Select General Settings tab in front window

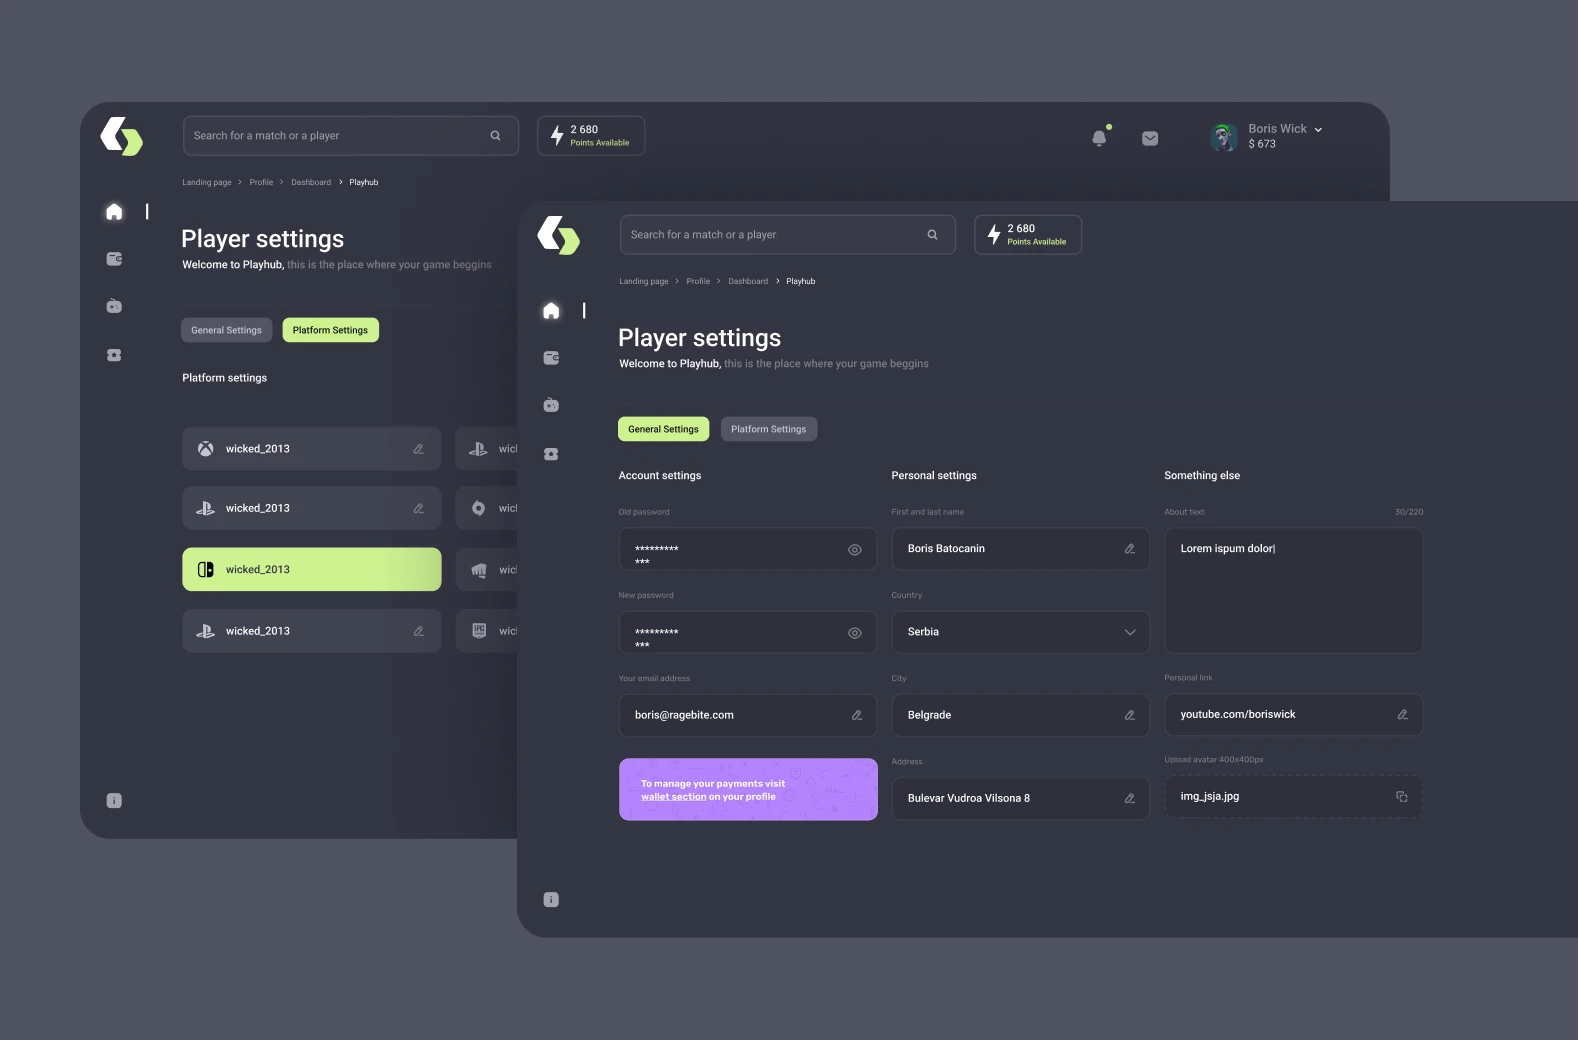pyautogui.click(x=663, y=429)
